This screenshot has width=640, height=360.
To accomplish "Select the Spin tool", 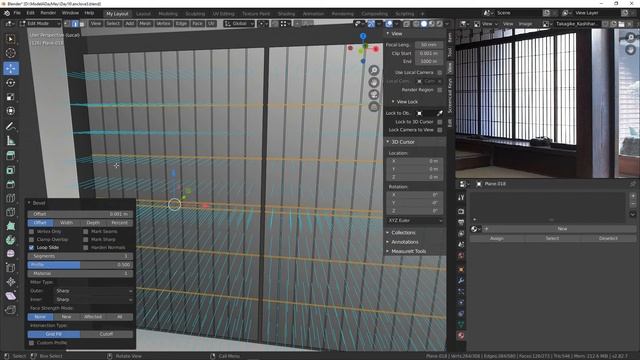I will pos(11,240).
